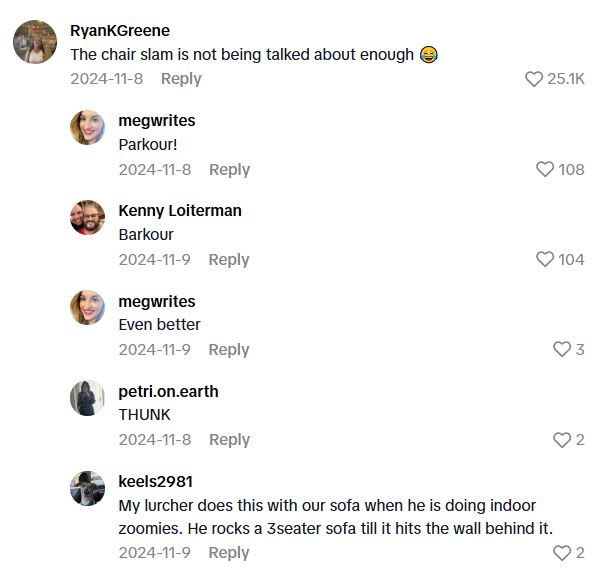Like keels2981's lurcher sofa comment
This screenshot has width=602, height=575.
coord(561,553)
